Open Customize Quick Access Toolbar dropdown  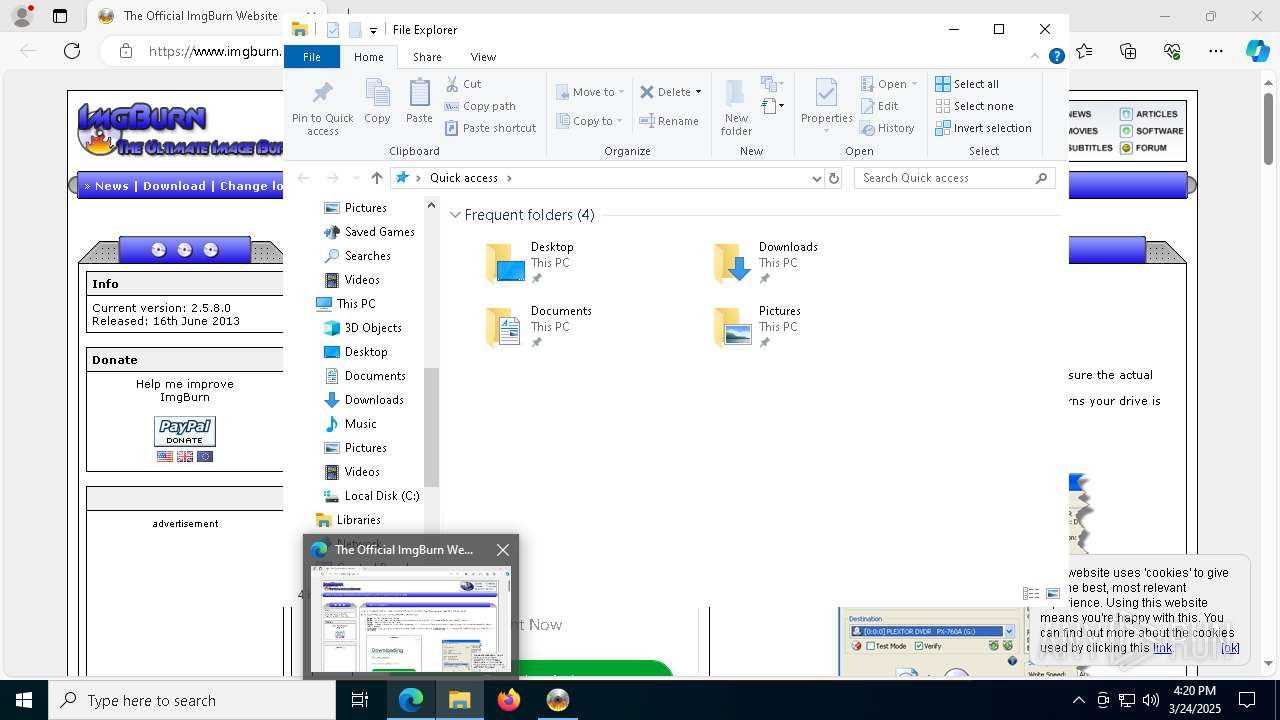point(373,31)
